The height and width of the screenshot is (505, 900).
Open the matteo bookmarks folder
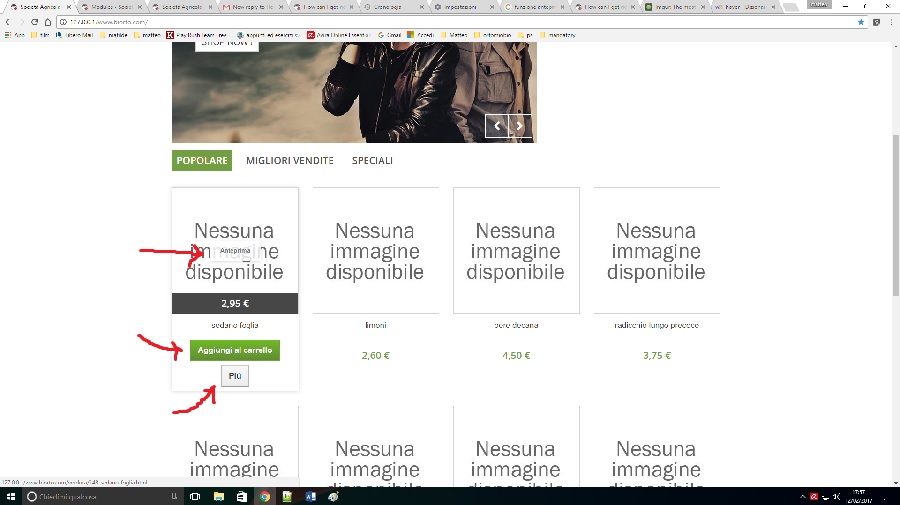pyautogui.click(x=147, y=35)
